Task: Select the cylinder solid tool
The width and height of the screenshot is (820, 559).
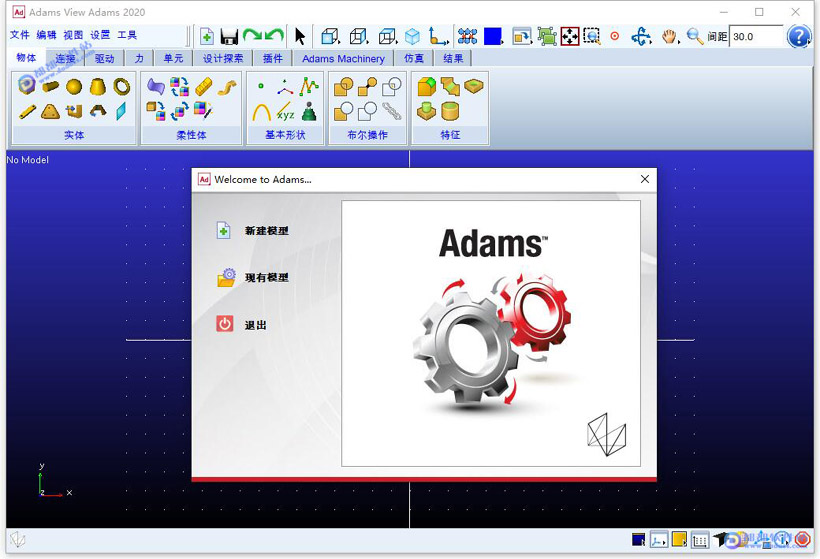Action: (x=50, y=86)
